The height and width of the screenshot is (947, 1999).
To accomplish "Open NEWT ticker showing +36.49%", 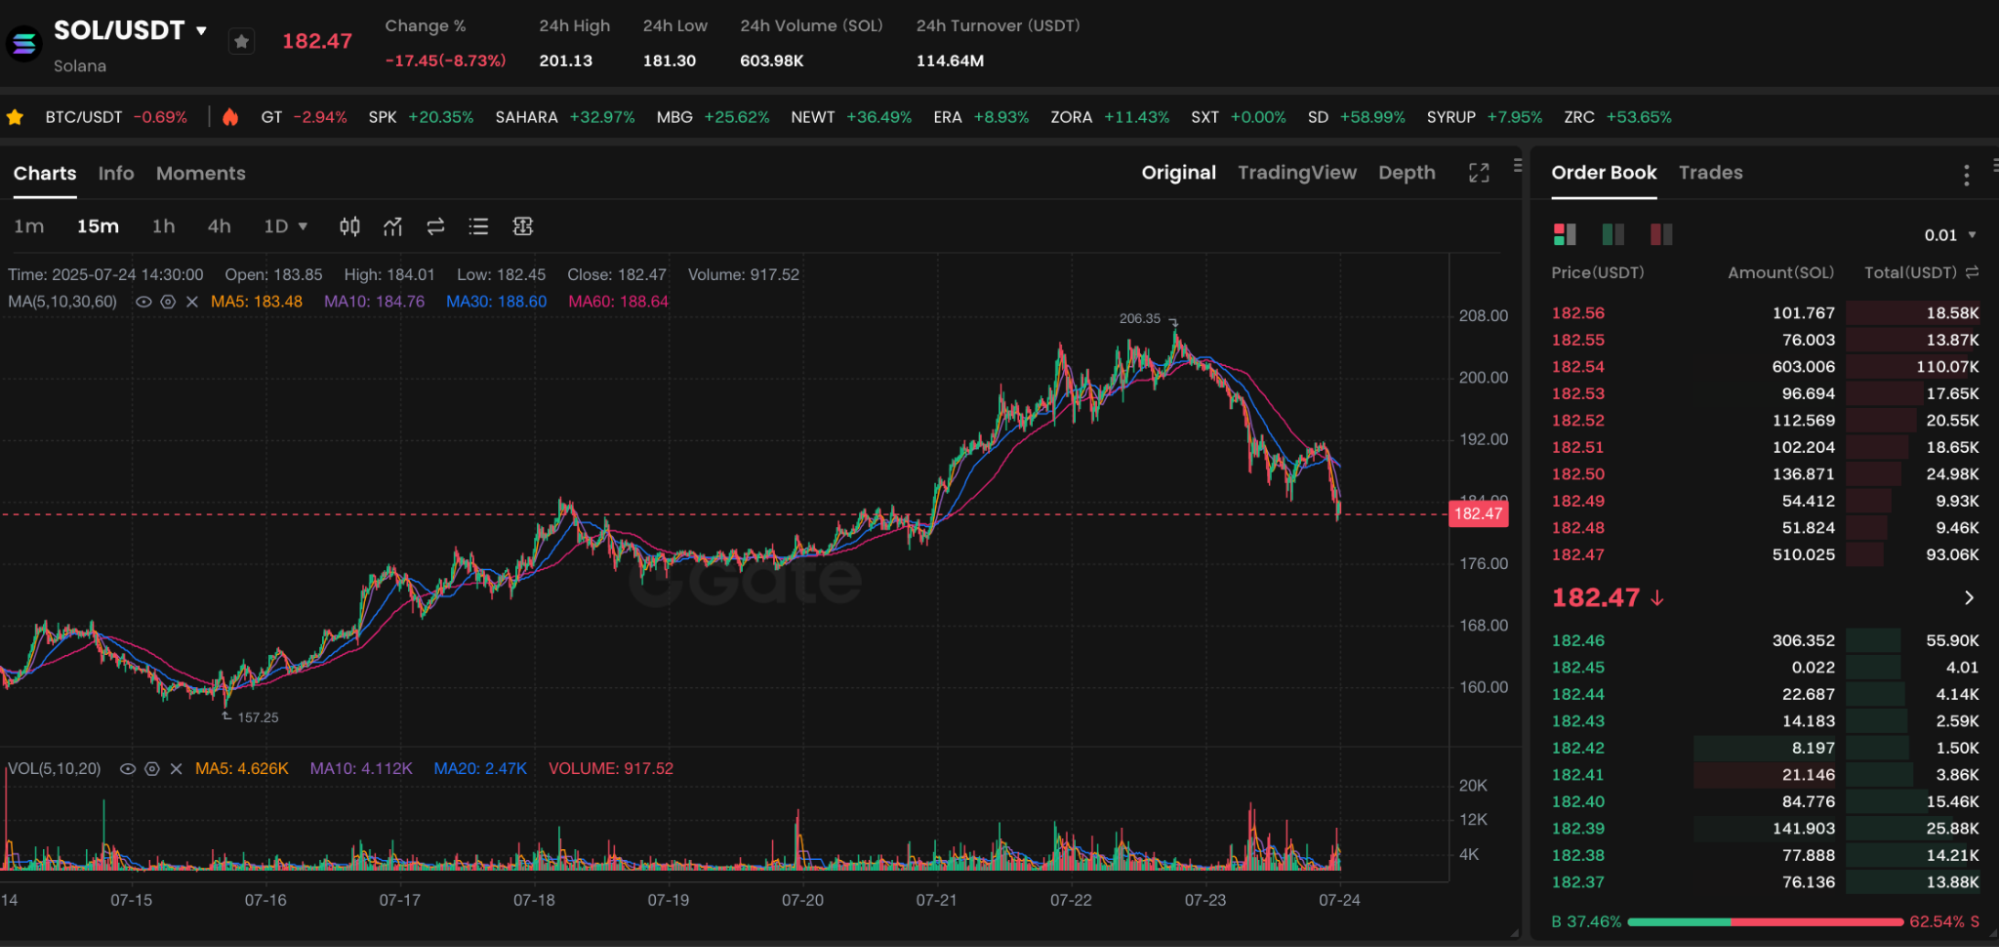I will [851, 117].
